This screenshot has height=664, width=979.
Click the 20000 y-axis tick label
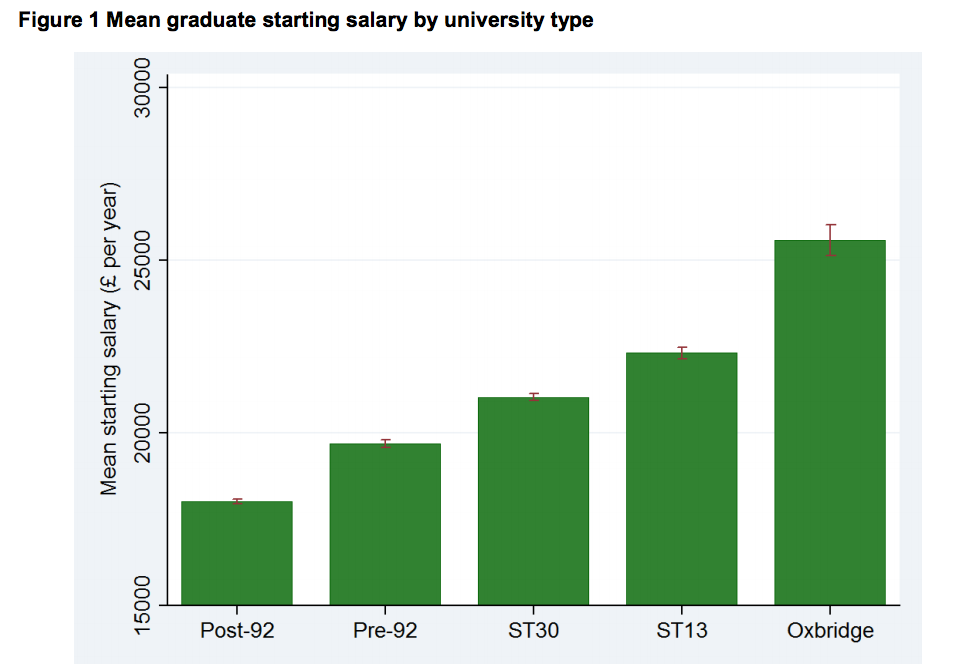click(x=143, y=432)
